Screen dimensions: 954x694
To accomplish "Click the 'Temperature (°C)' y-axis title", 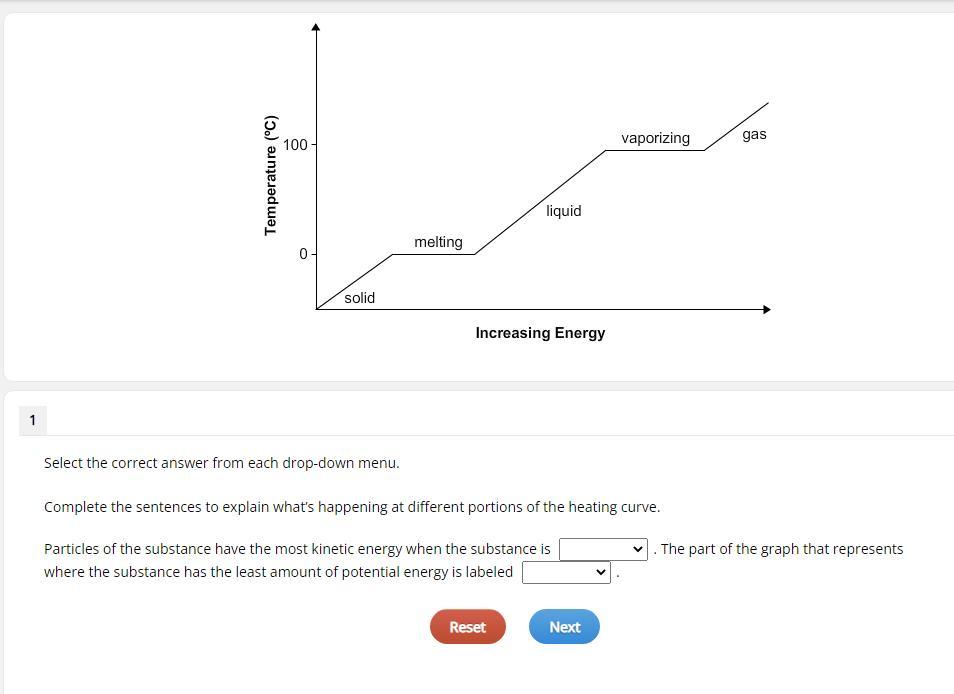I will 271,175.
